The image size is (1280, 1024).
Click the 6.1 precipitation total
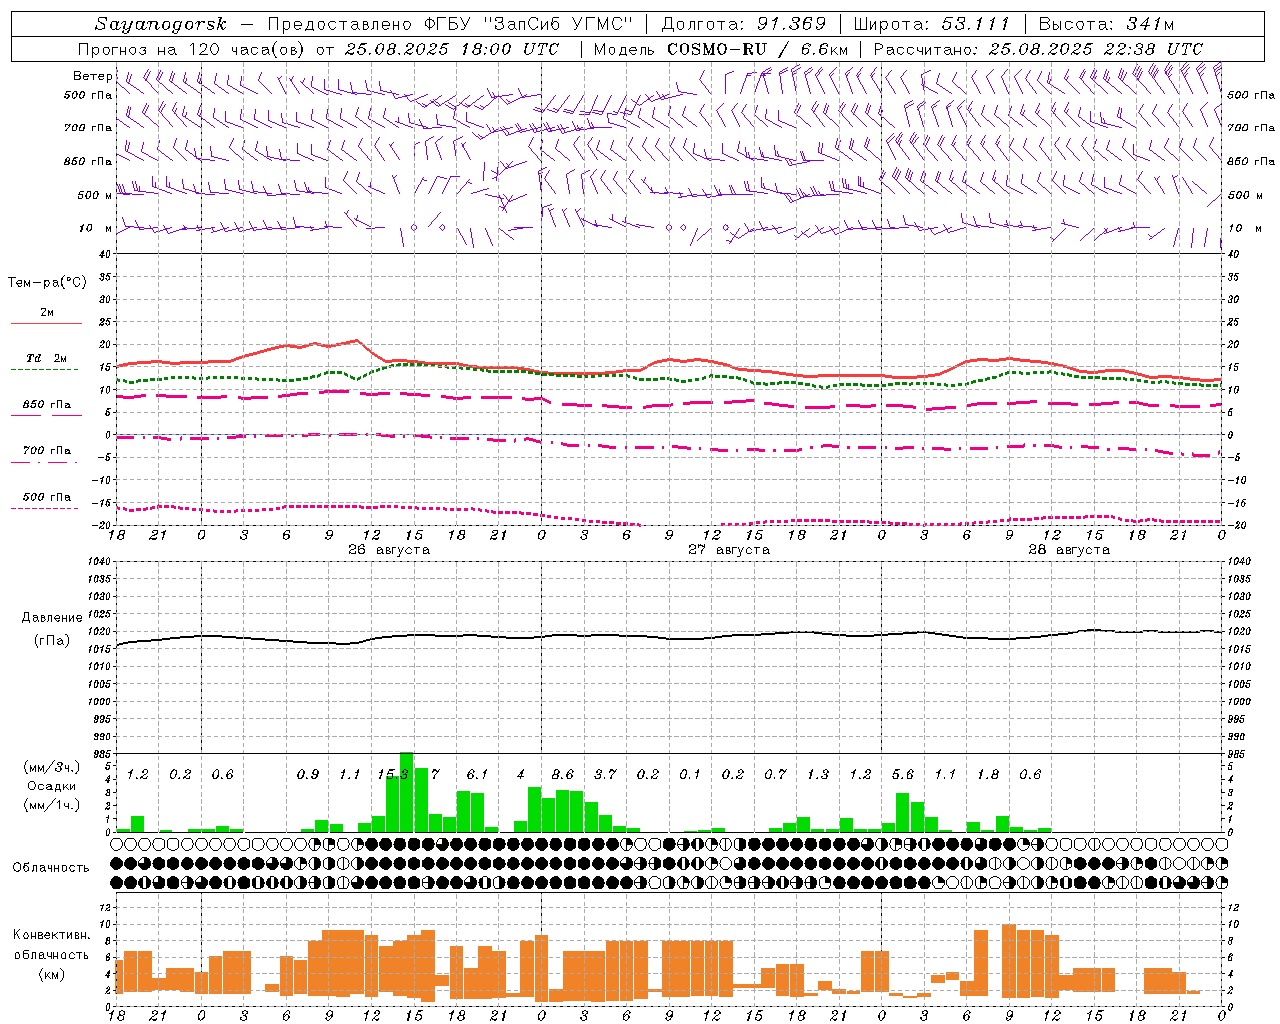pyautogui.click(x=478, y=774)
